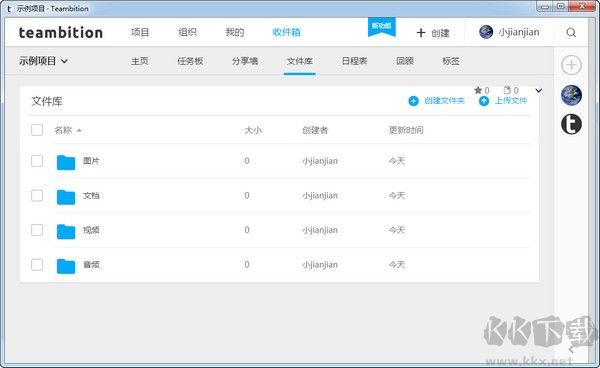
Task: Open the 项目 menu
Action: [x=140, y=32]
